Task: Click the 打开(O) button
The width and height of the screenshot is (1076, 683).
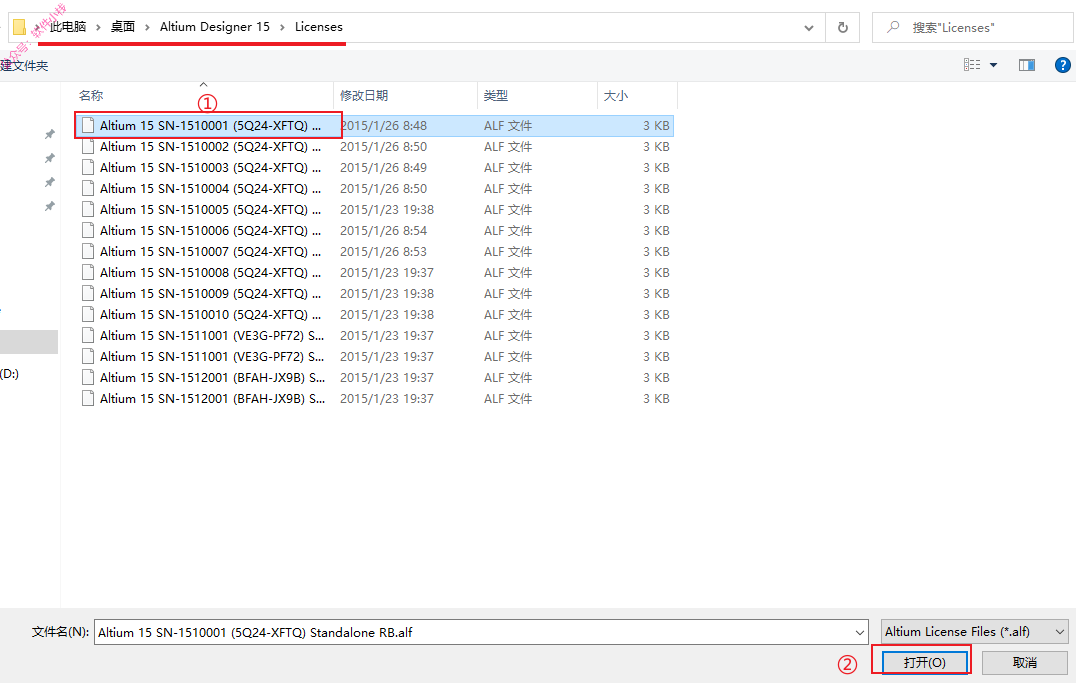Action: [x=924, y=662]
